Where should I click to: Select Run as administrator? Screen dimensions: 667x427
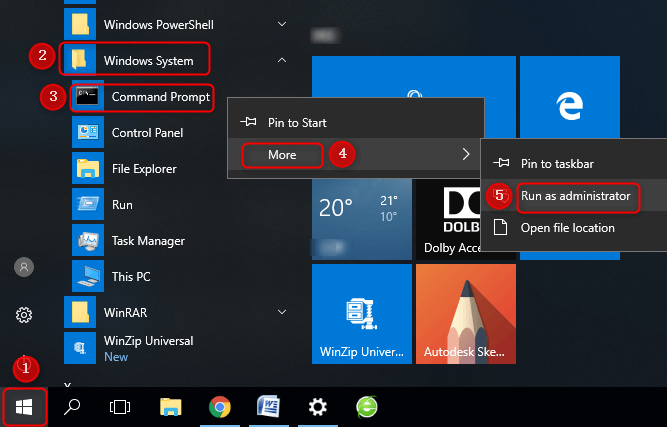click(575, 196)
